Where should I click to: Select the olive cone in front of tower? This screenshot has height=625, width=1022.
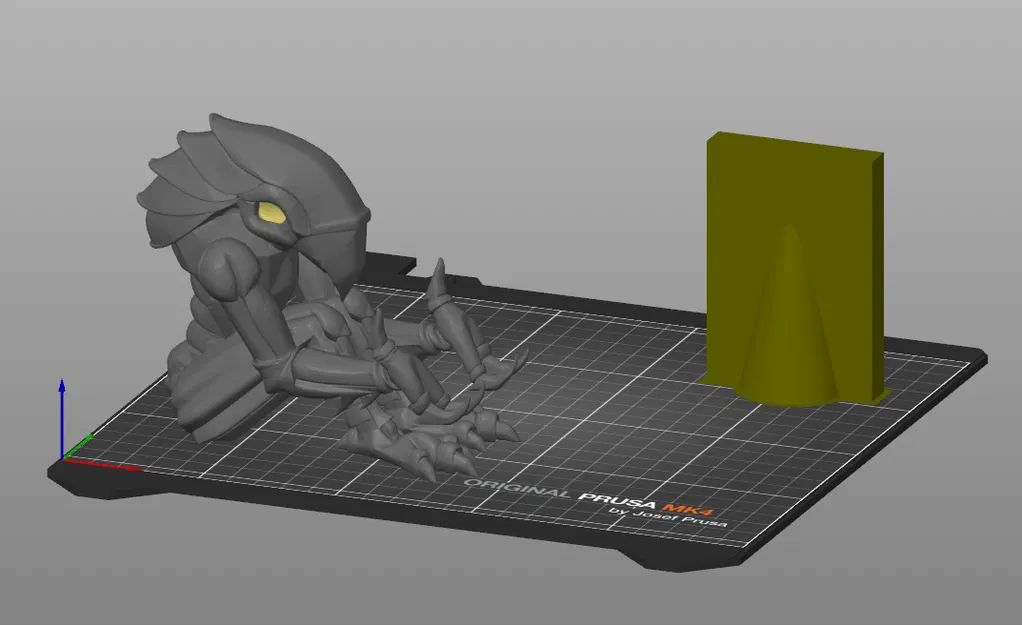[789, 326]
